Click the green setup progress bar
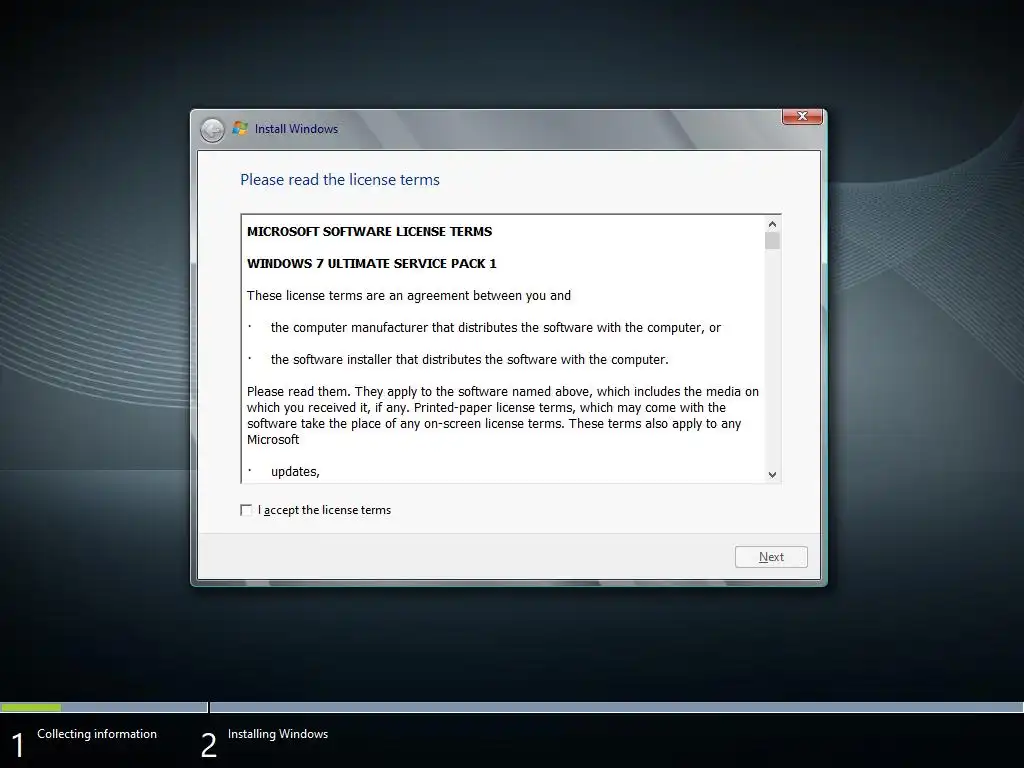This screenshot has height=768, width=1024. 31,707
